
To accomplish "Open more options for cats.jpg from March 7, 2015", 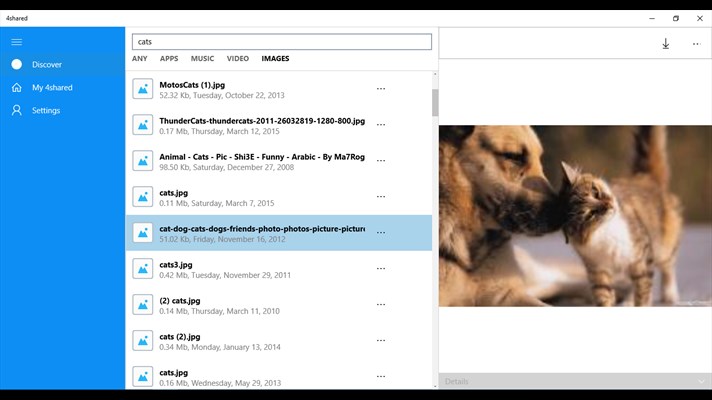I will (381, 197).
